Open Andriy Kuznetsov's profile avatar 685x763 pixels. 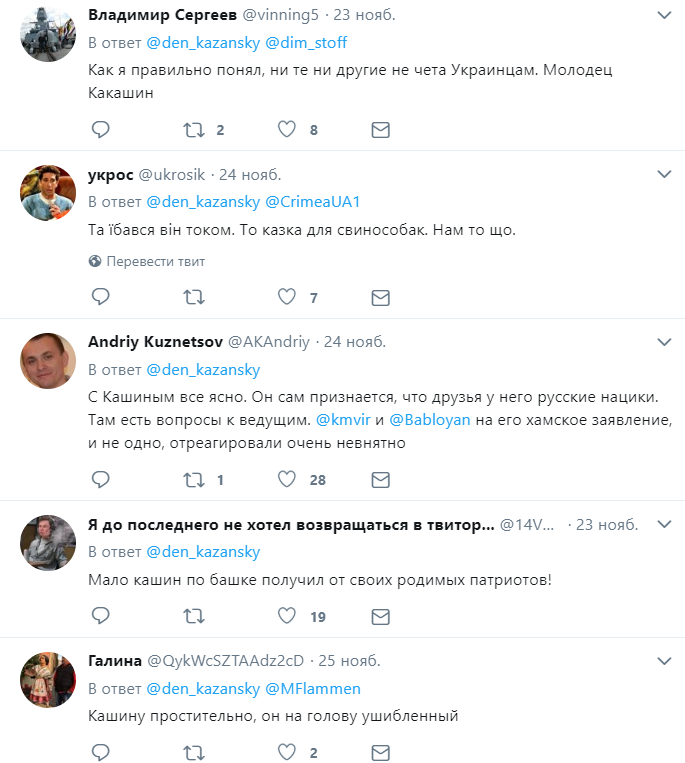click(x=48, y=360)
